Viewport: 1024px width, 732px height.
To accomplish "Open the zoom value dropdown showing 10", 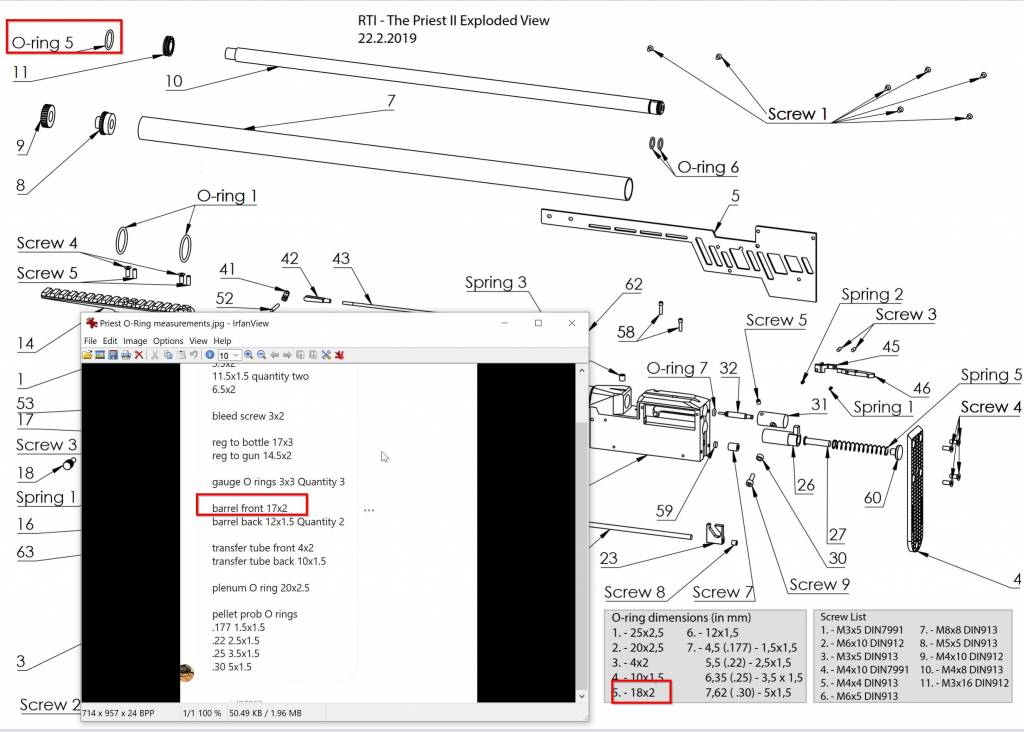I will (x=230, y=355).
